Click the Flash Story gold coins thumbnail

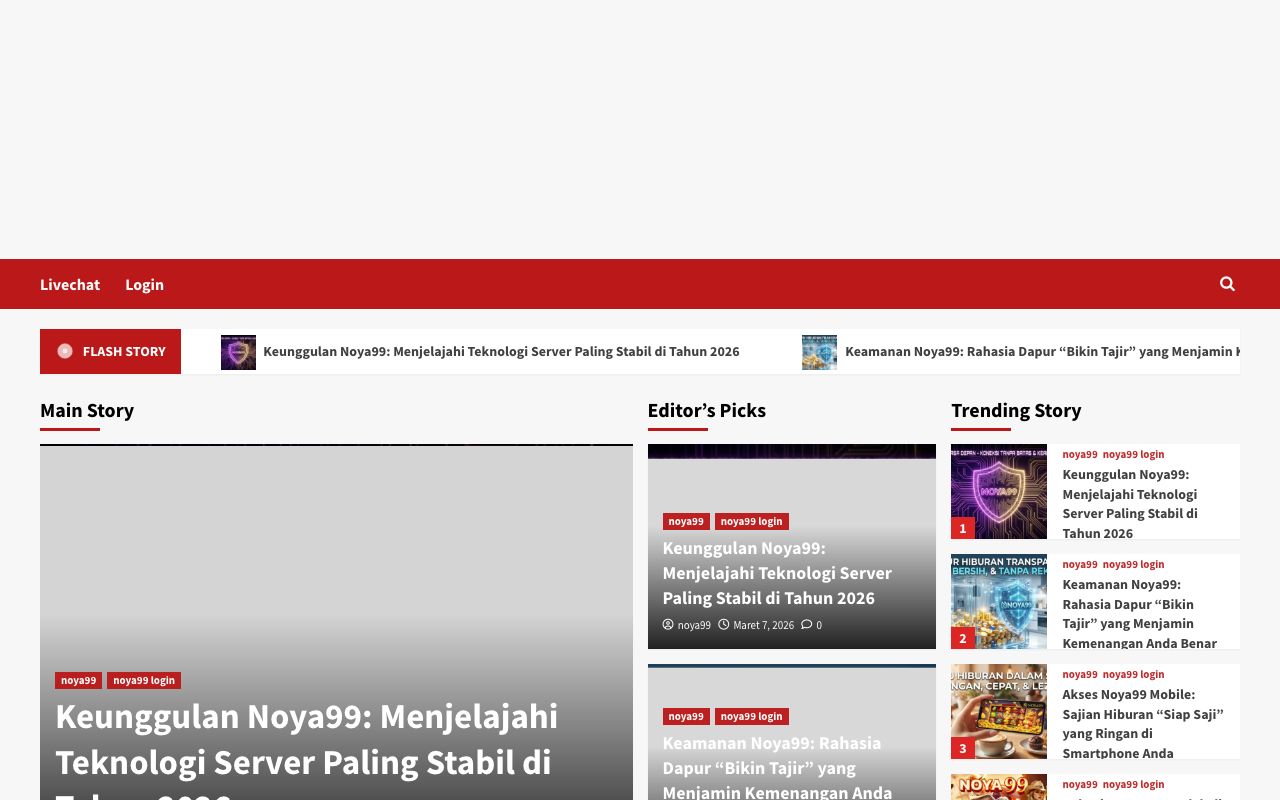[x=819, y=352]
